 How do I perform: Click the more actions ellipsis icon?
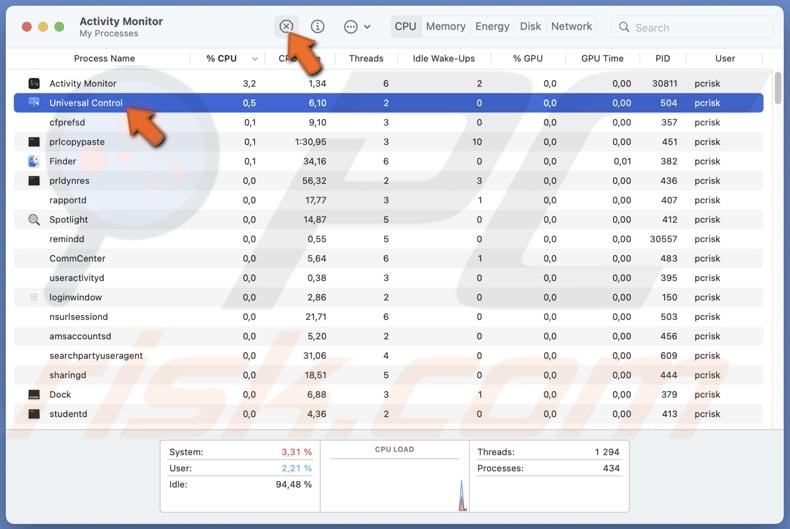351,27
